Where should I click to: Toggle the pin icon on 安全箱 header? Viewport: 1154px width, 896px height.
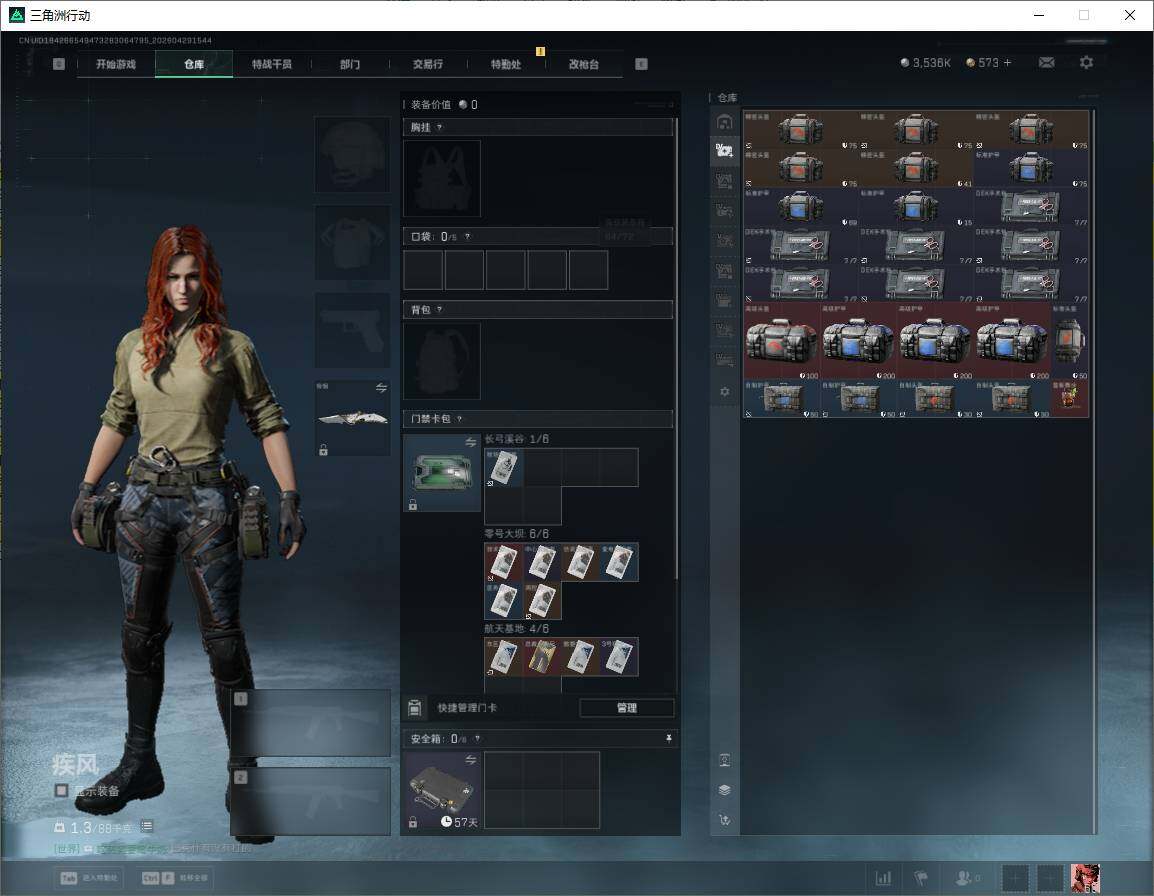[x=668, y=738]
